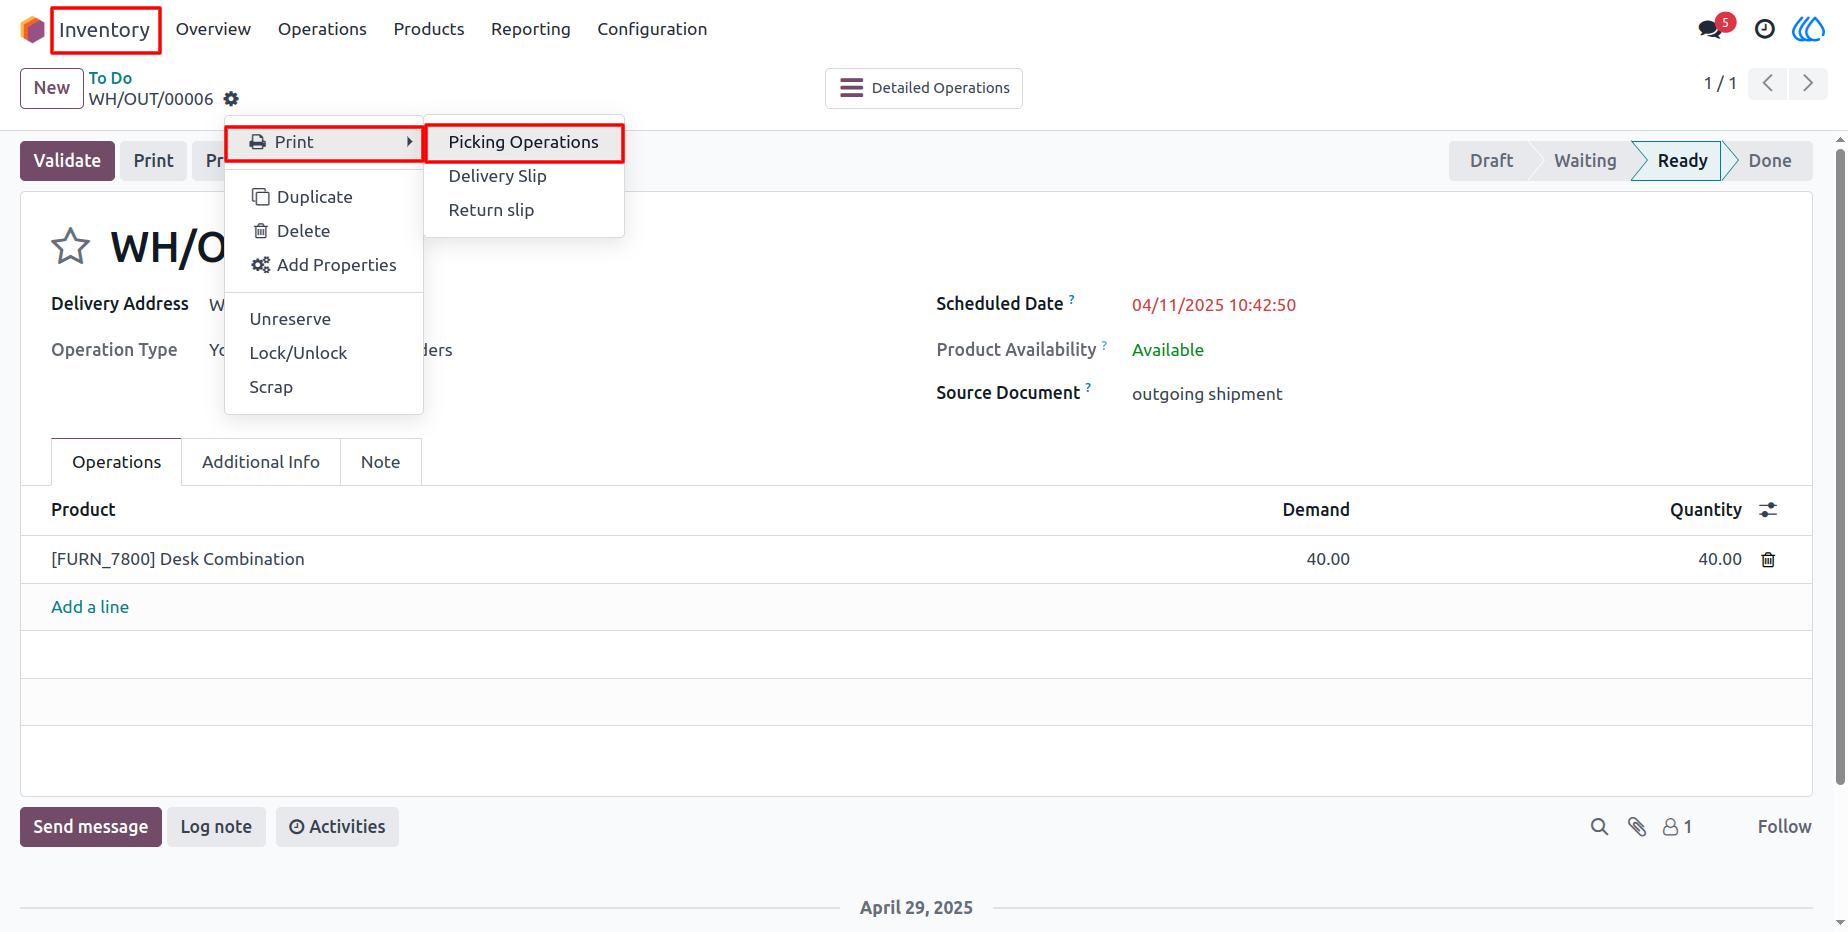Set status to Done in status bar

[x=1769, y=161]
